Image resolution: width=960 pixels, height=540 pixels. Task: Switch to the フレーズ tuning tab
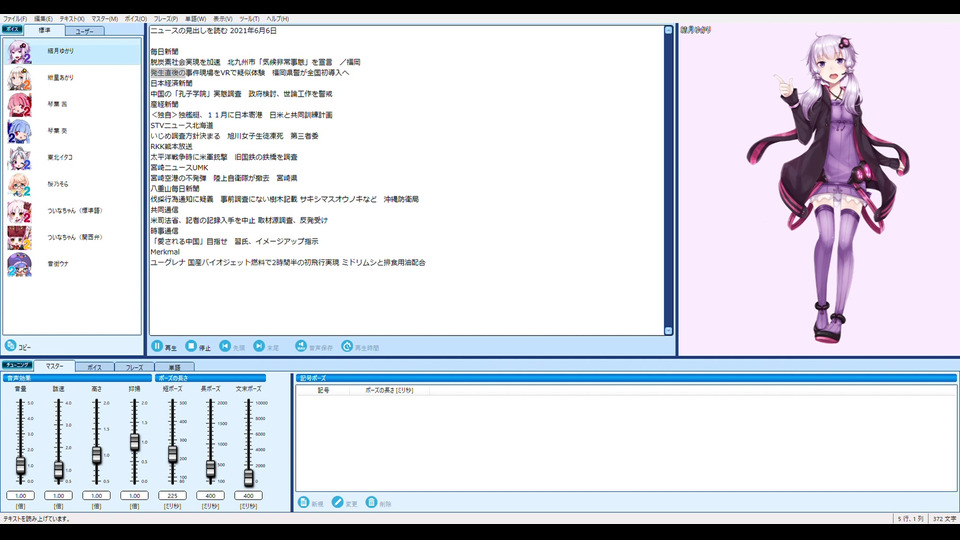point(134,367)
